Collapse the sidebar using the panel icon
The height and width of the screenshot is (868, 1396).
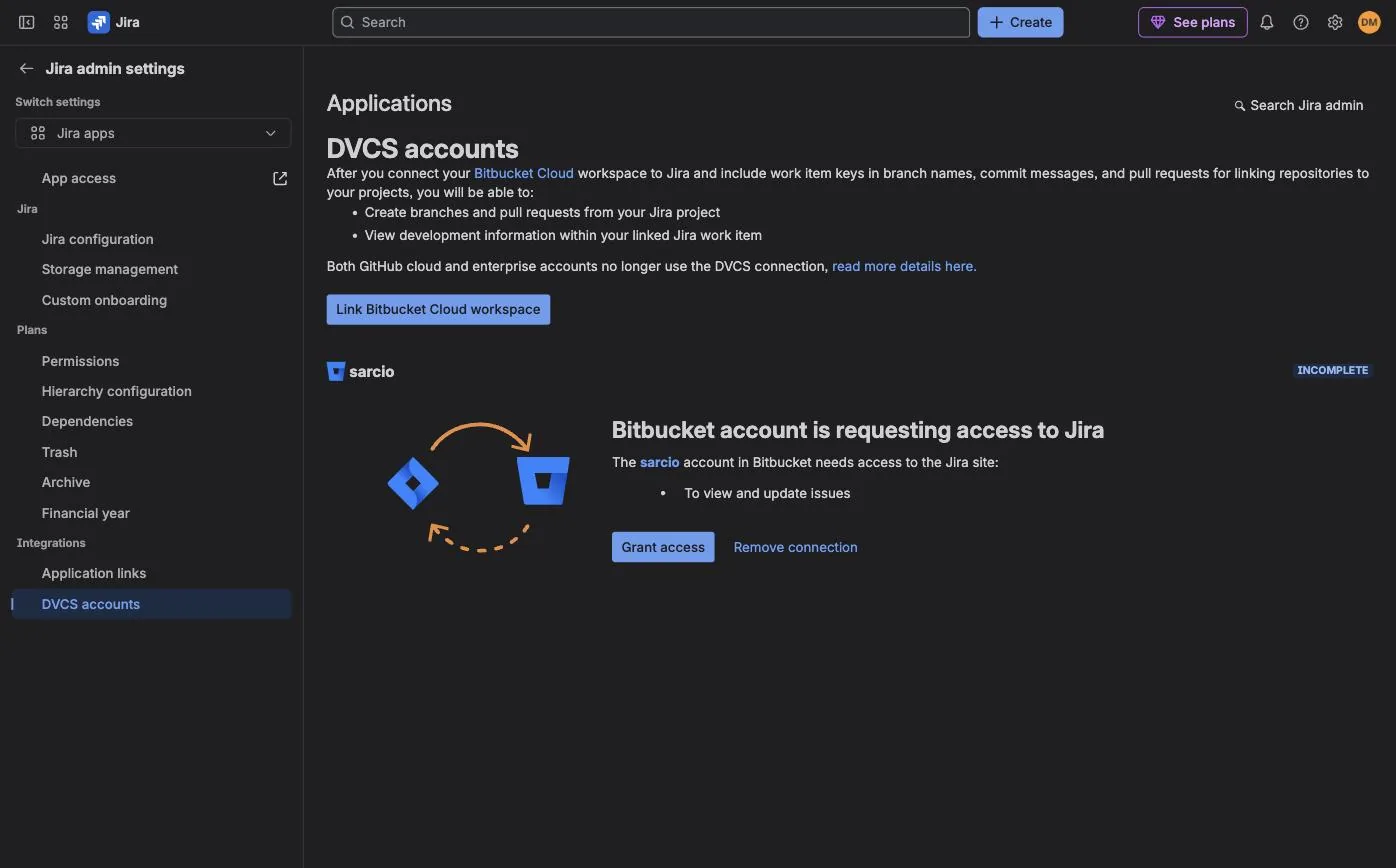[x=27, y=22]
